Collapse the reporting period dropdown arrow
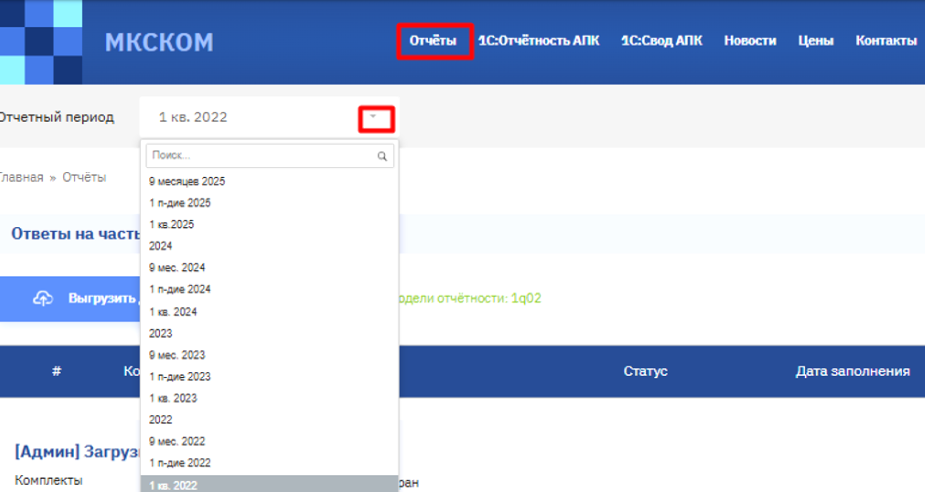This screenshot has width=925, height=492. (x=375, y=118)
